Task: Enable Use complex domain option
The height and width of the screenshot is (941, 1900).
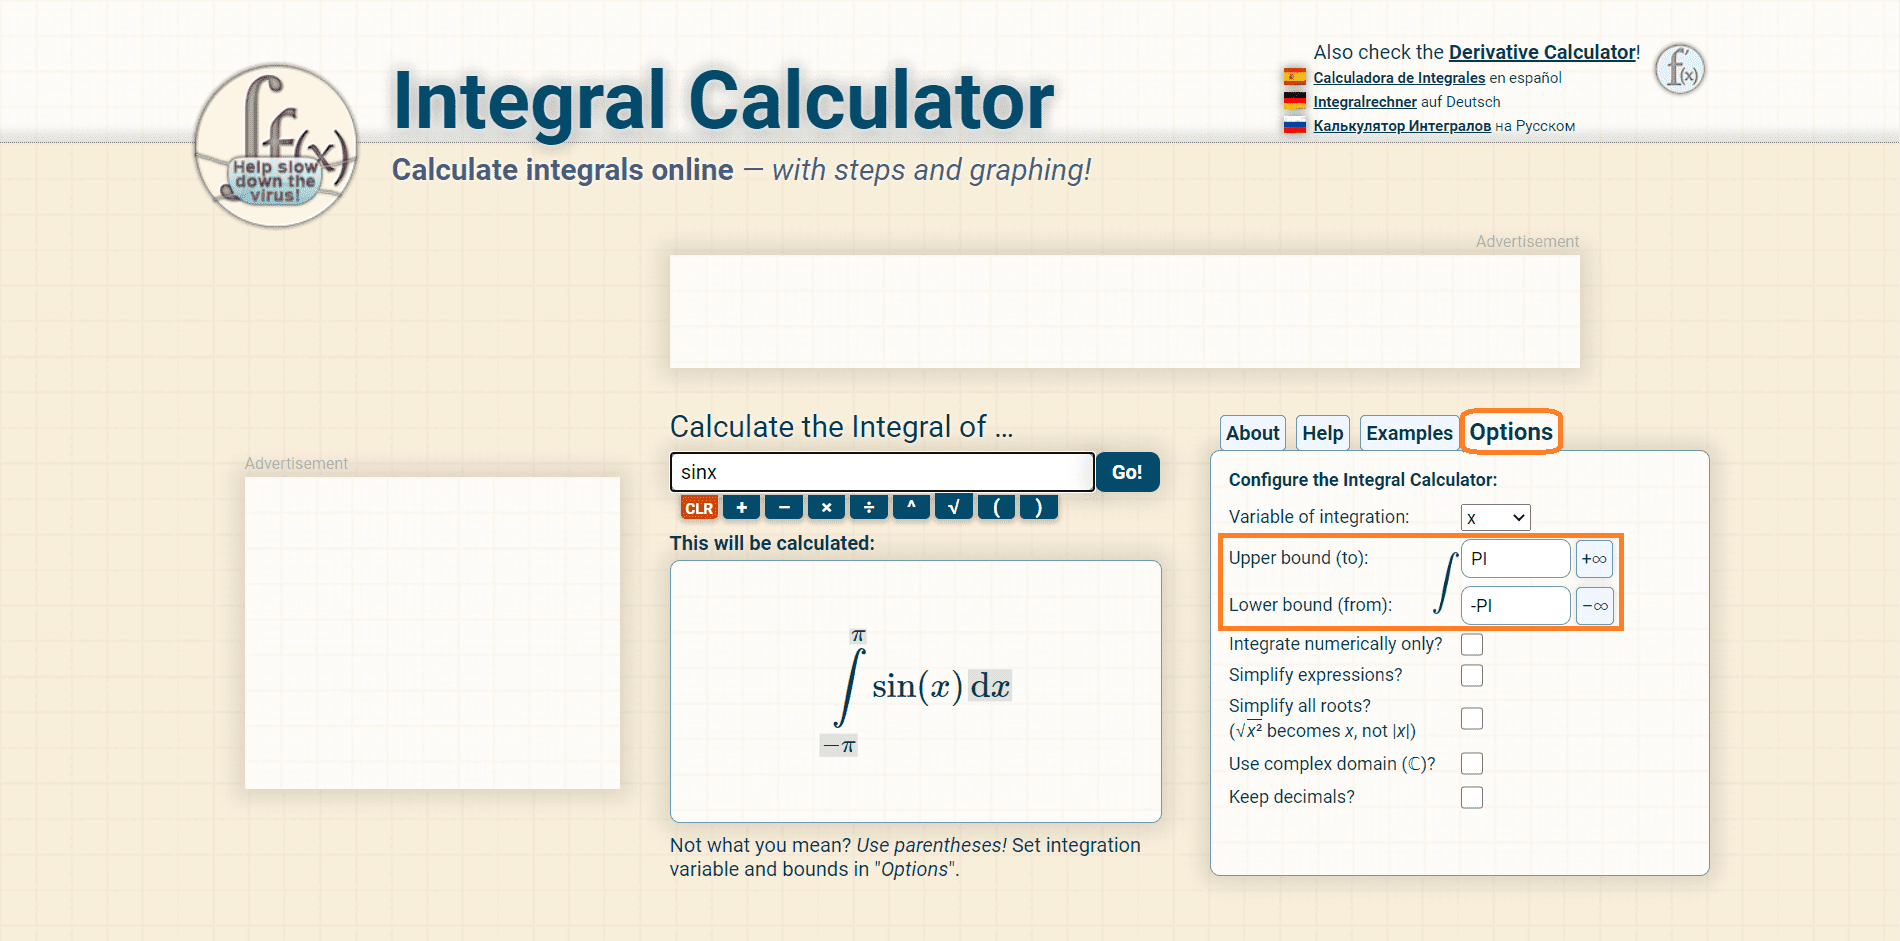Action: 1472,764
